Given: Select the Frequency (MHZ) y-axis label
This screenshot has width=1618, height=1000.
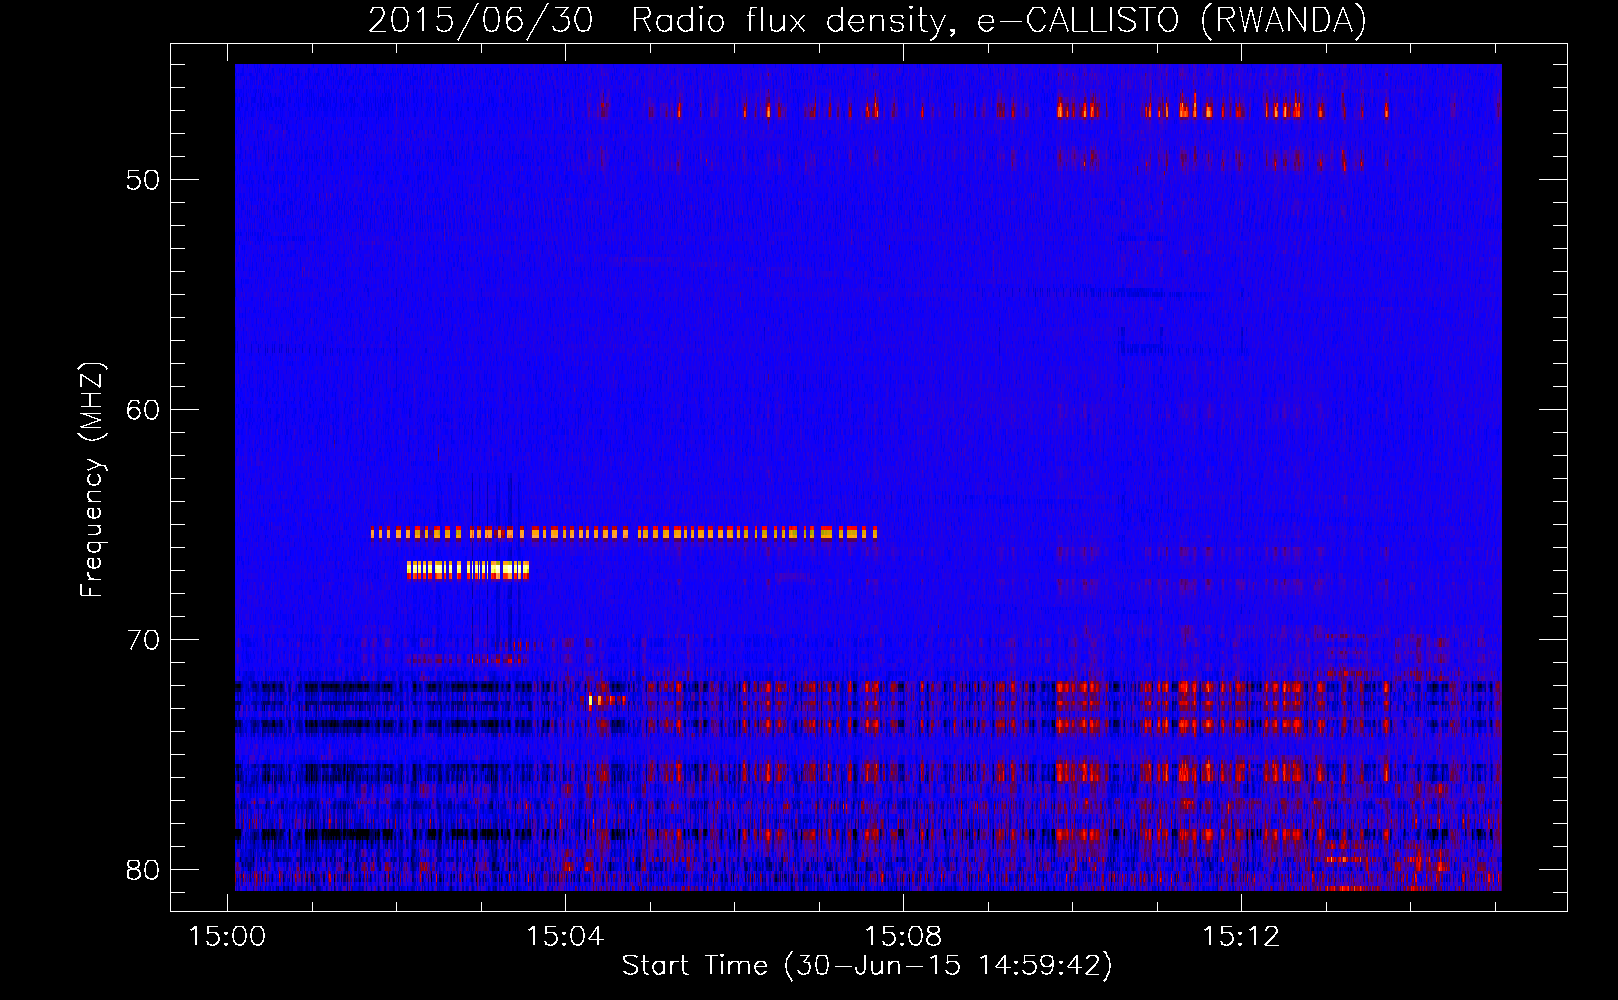Looking at the screenshot, I should click(92, 480).
